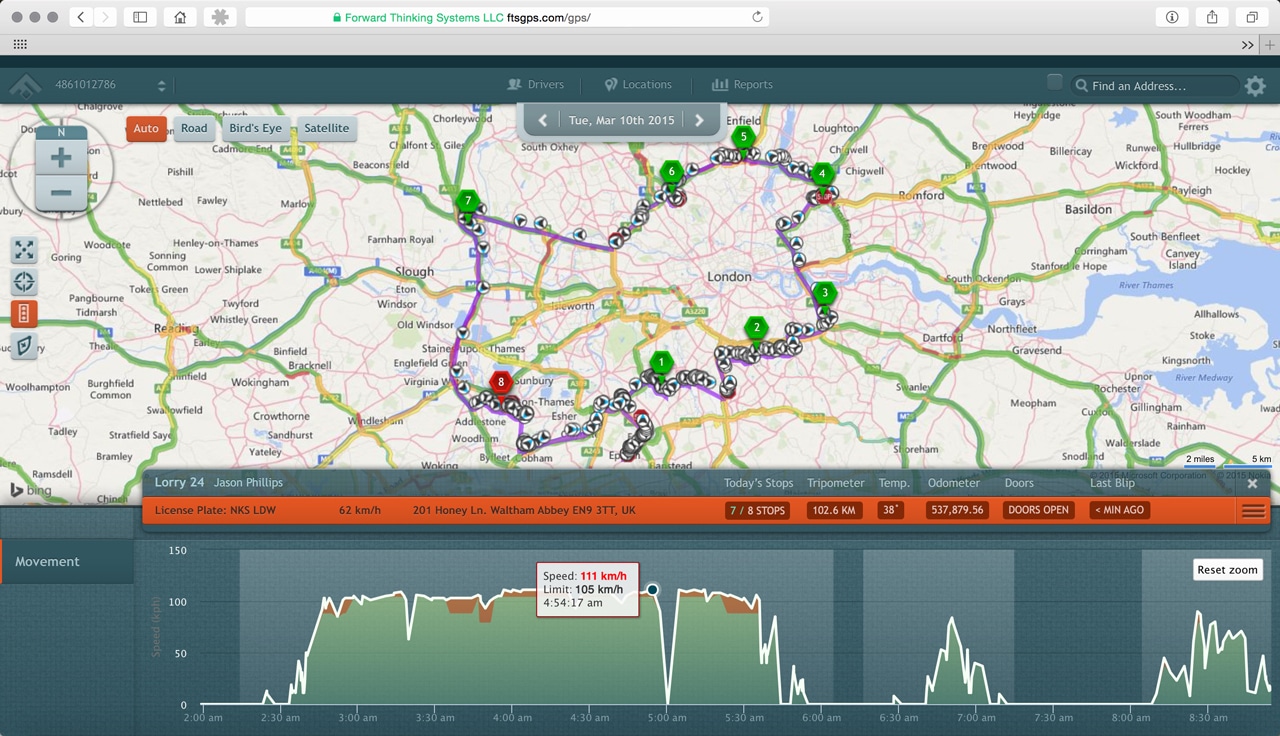The image size is (1280, 736).
Task: Toggle the orange traffic light overlay
Action: (24, 314)
